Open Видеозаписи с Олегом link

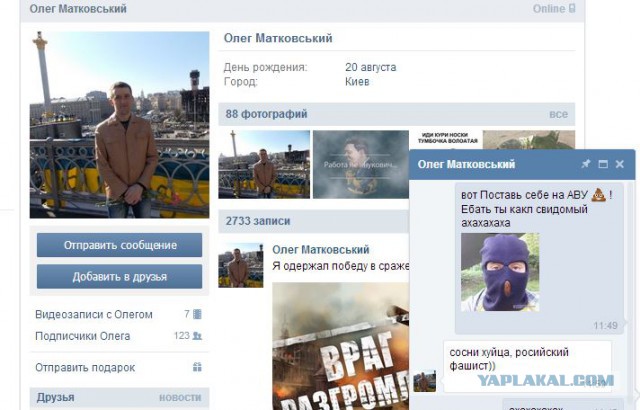[94, 315]
